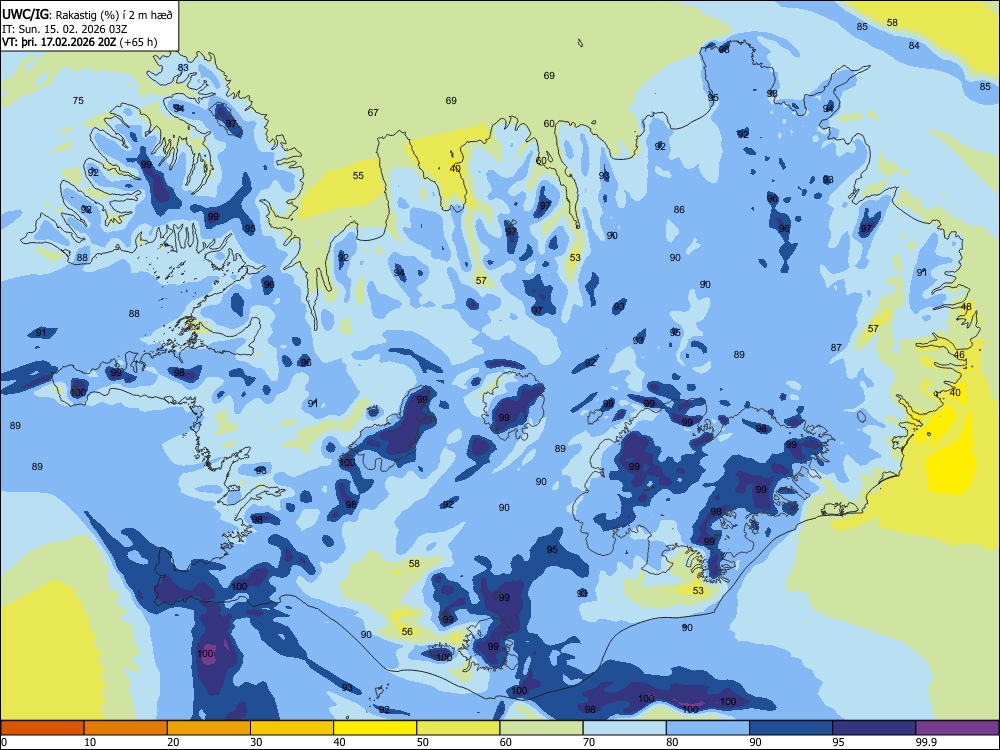1000x750 pixels.
Task: Select the bright yellow 40–50 legend swatch
Action: (x=375, y=728)
